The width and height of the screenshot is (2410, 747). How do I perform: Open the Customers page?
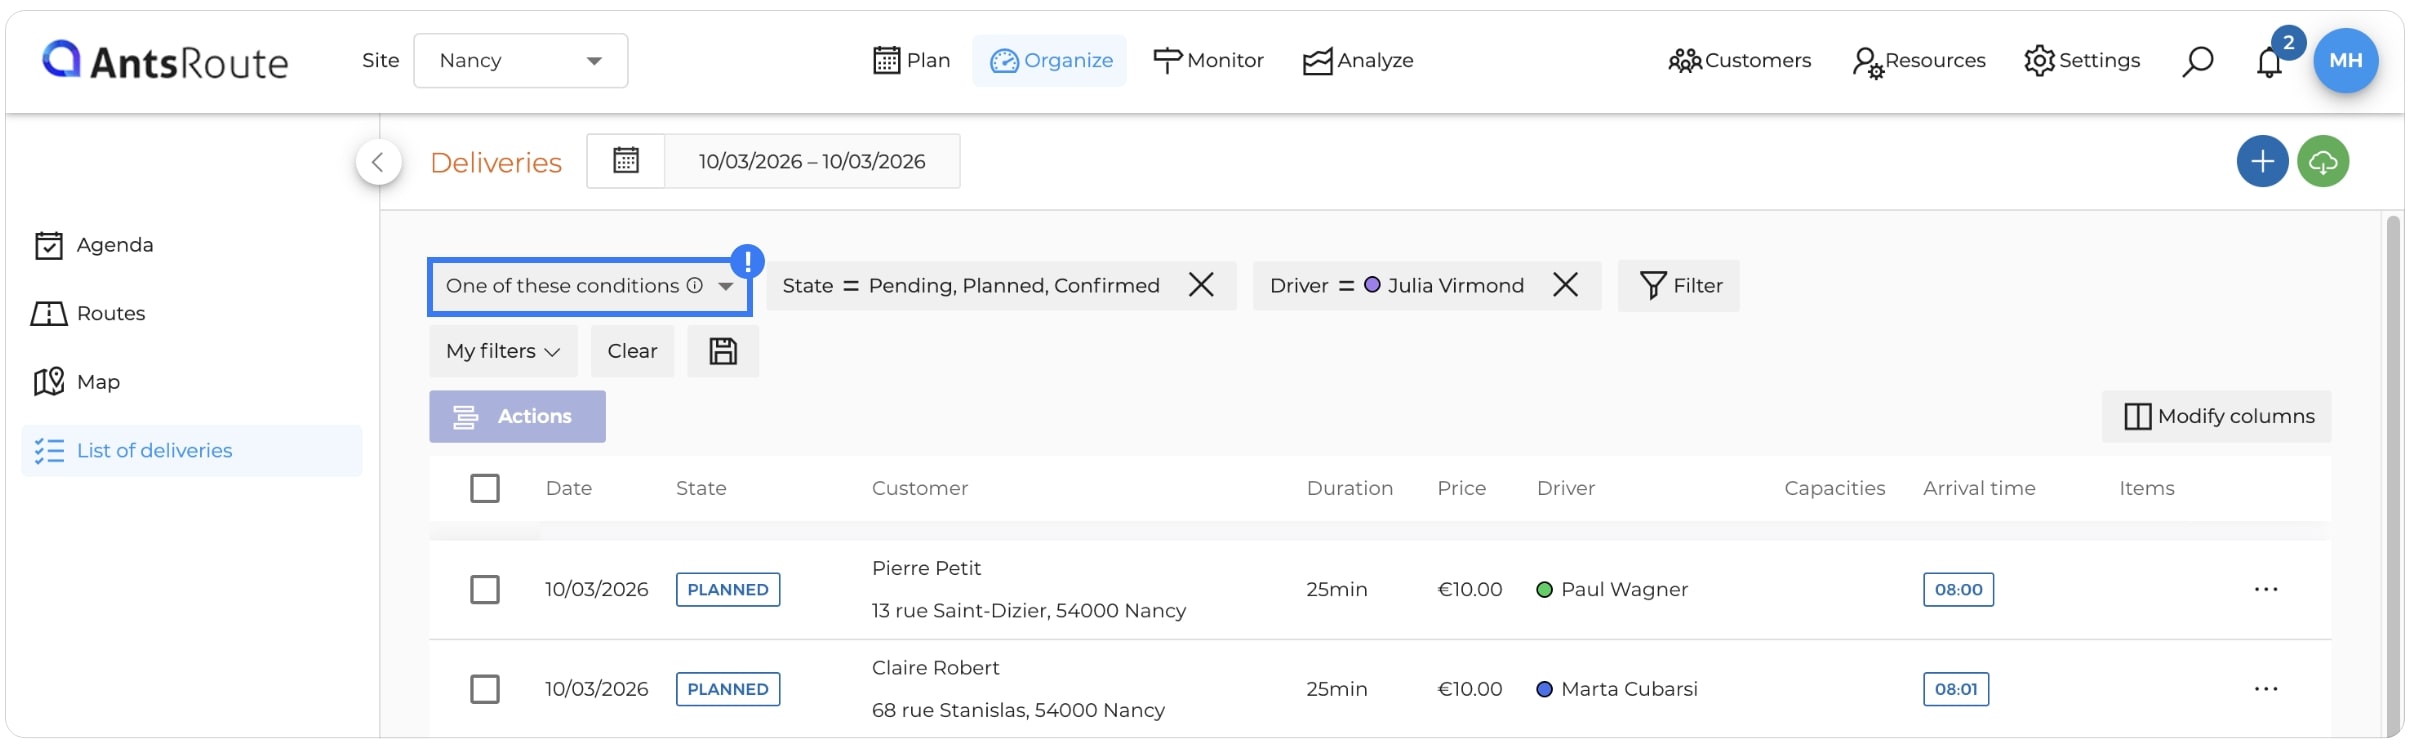click(x=1740, y=61)
